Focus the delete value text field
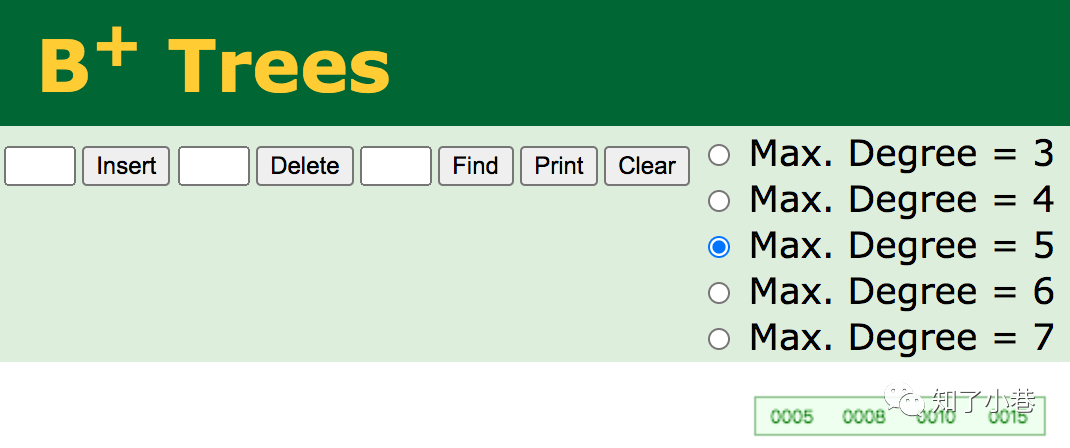The height and width of the screenshot is (448, 1070). 214,166
